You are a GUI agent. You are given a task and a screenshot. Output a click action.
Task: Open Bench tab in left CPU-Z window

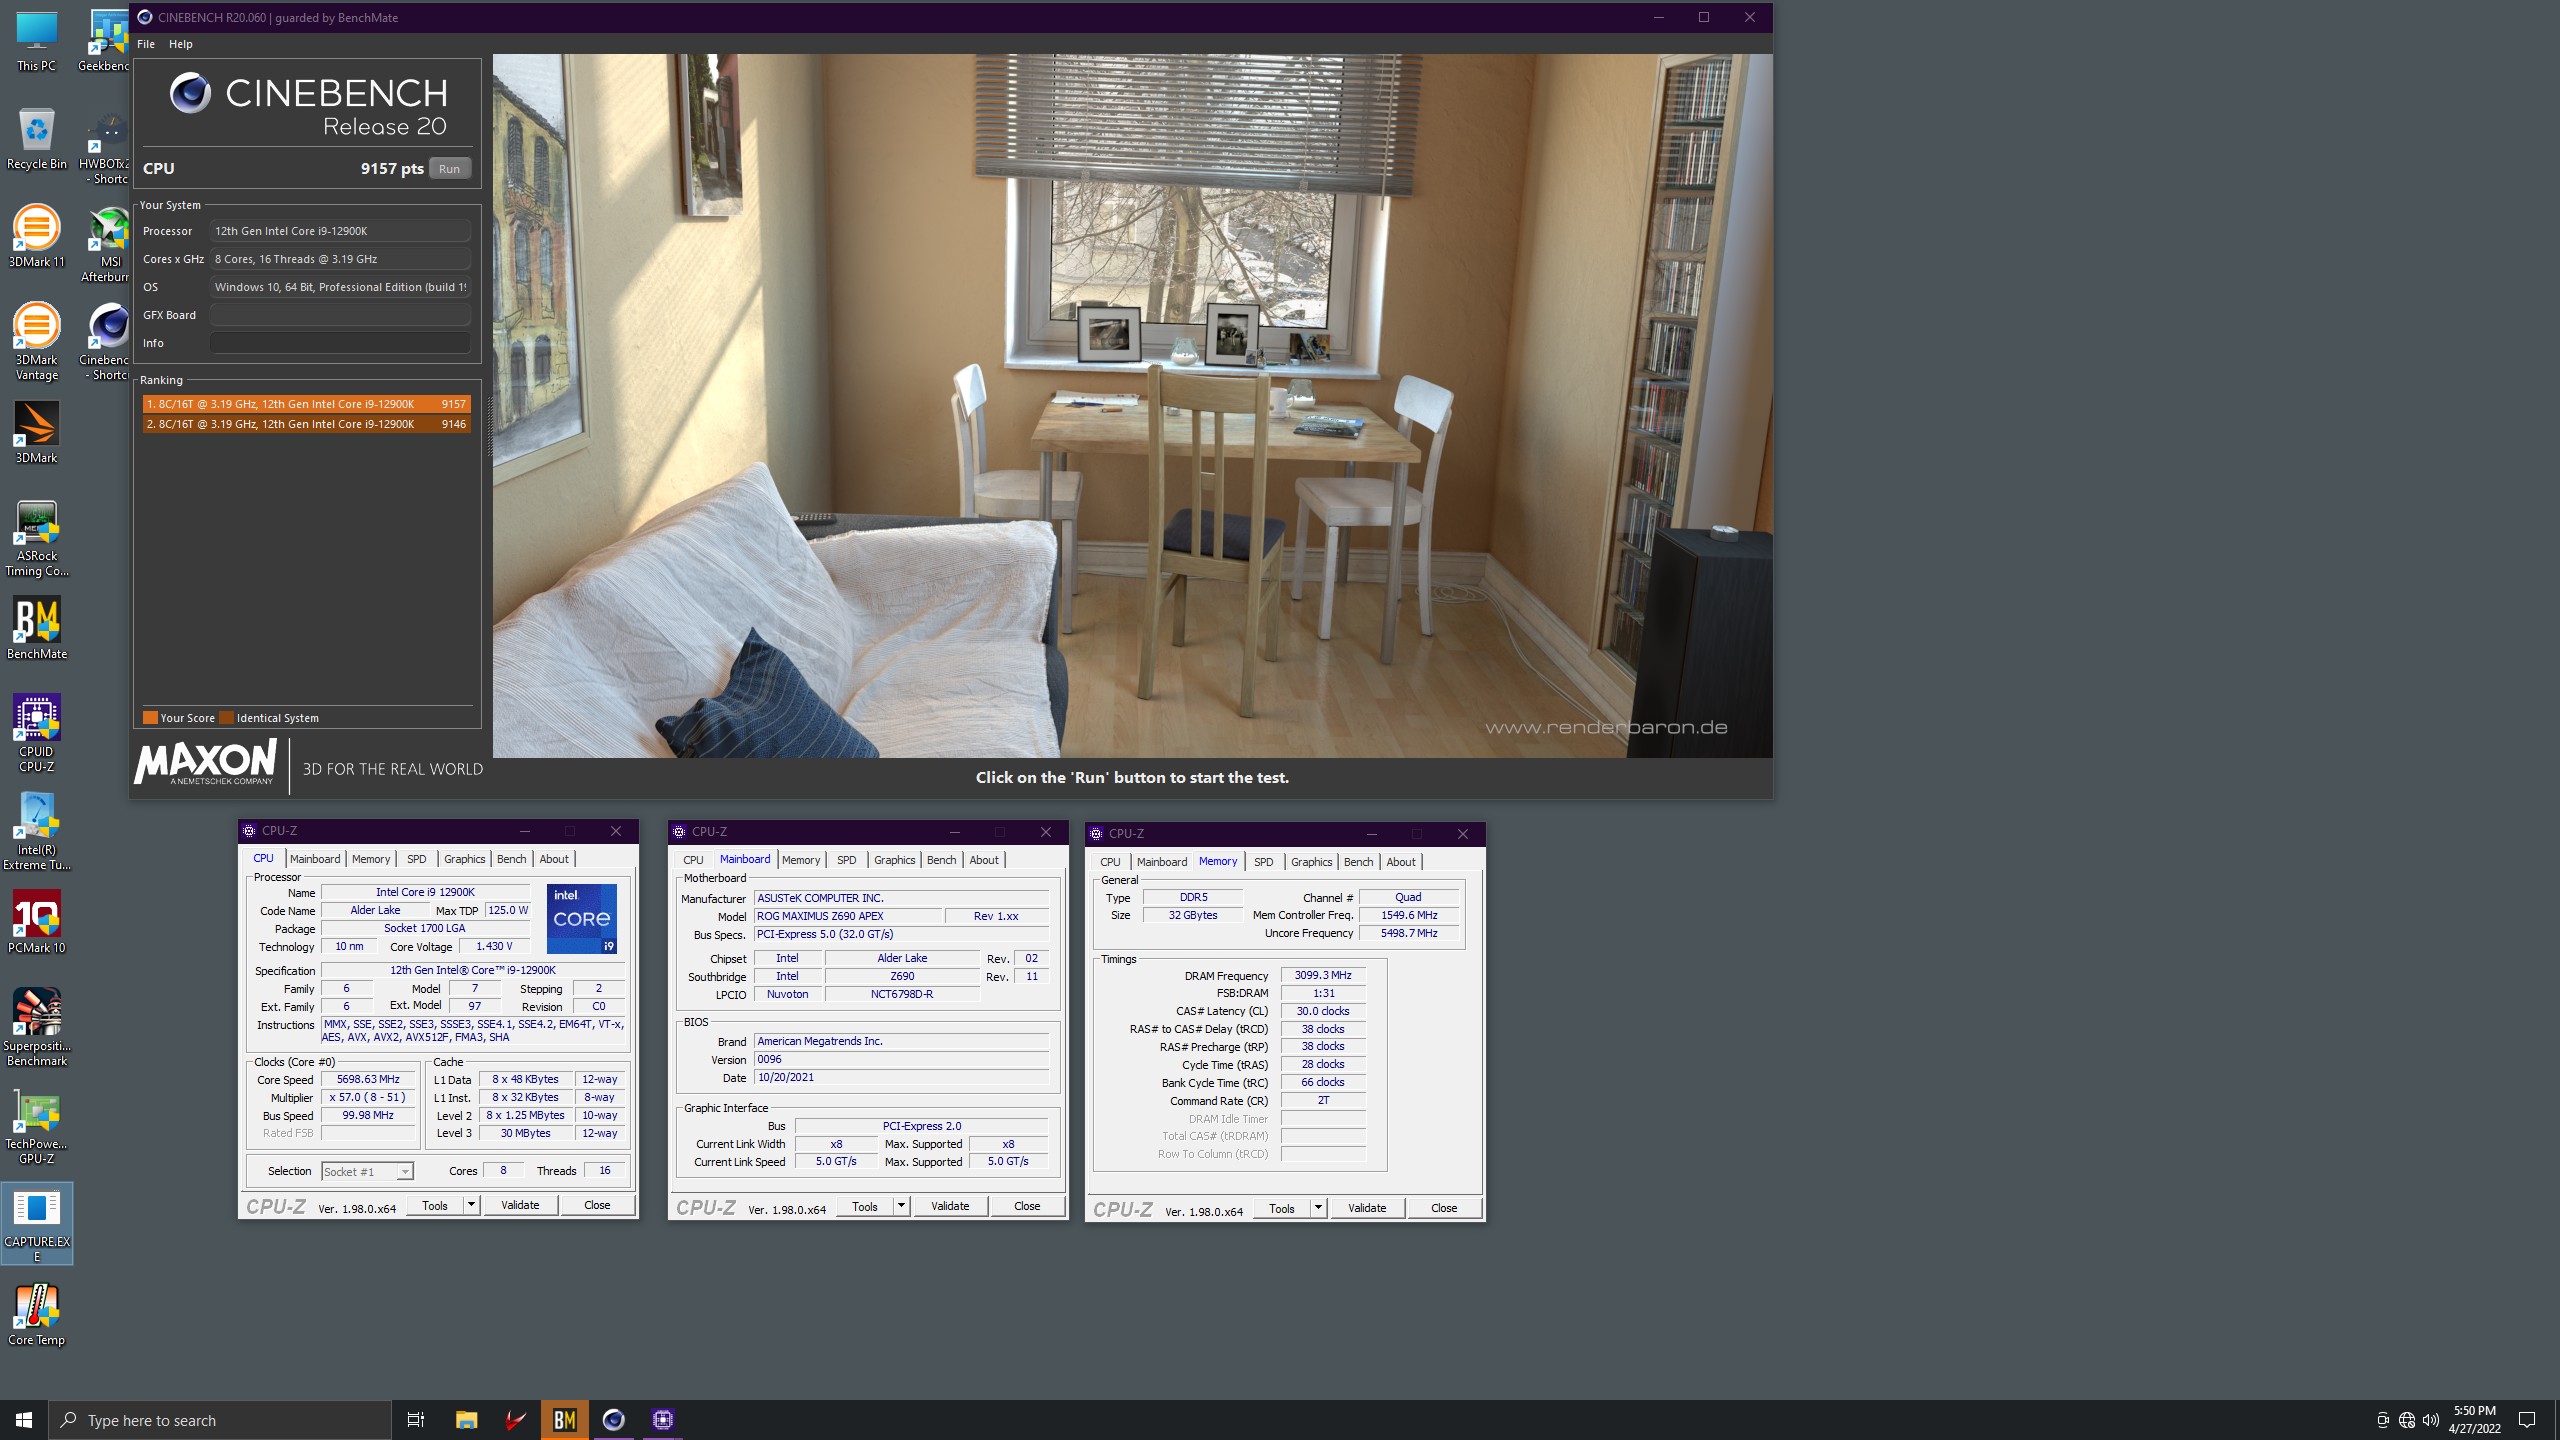511,859
